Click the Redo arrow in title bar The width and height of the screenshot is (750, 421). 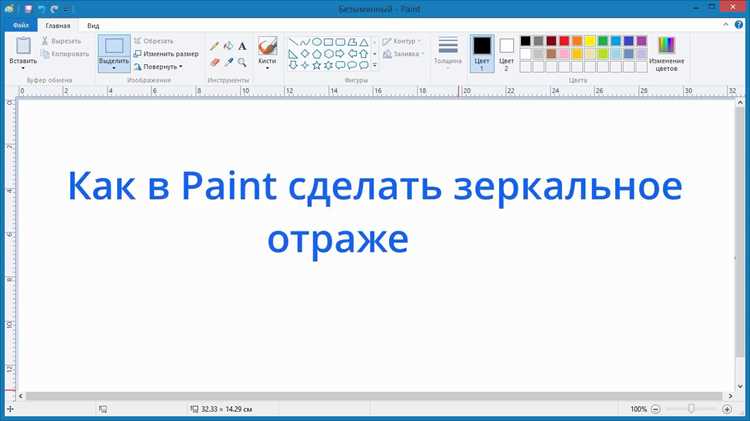pyautogui.click(x=54, y=9)
